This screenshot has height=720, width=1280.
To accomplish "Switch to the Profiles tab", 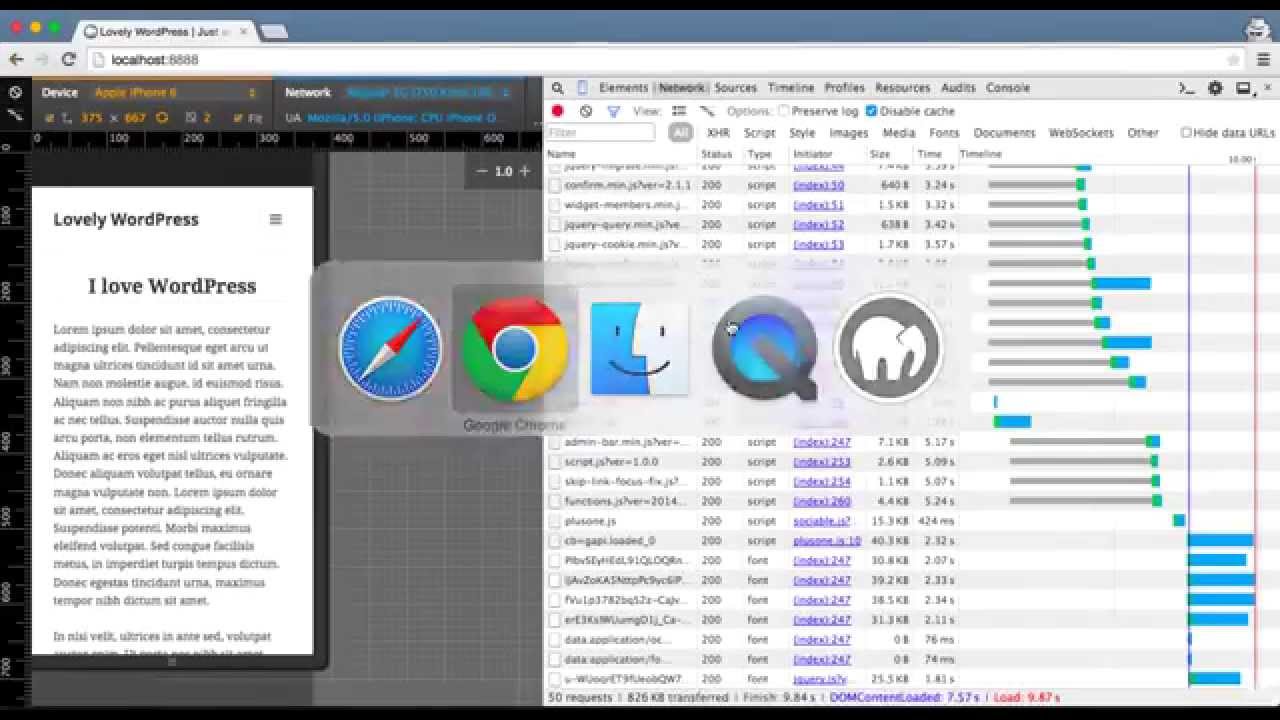I will pyautogui.click(x=844, y=88).
